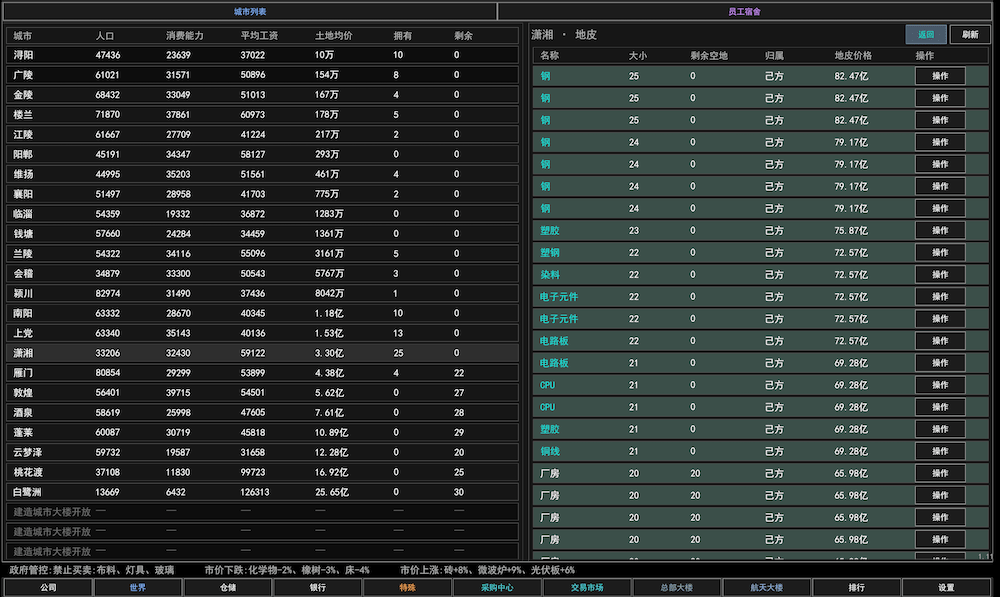
Task: Select the 云梦泽 city row
Action: tap(262, 452)
